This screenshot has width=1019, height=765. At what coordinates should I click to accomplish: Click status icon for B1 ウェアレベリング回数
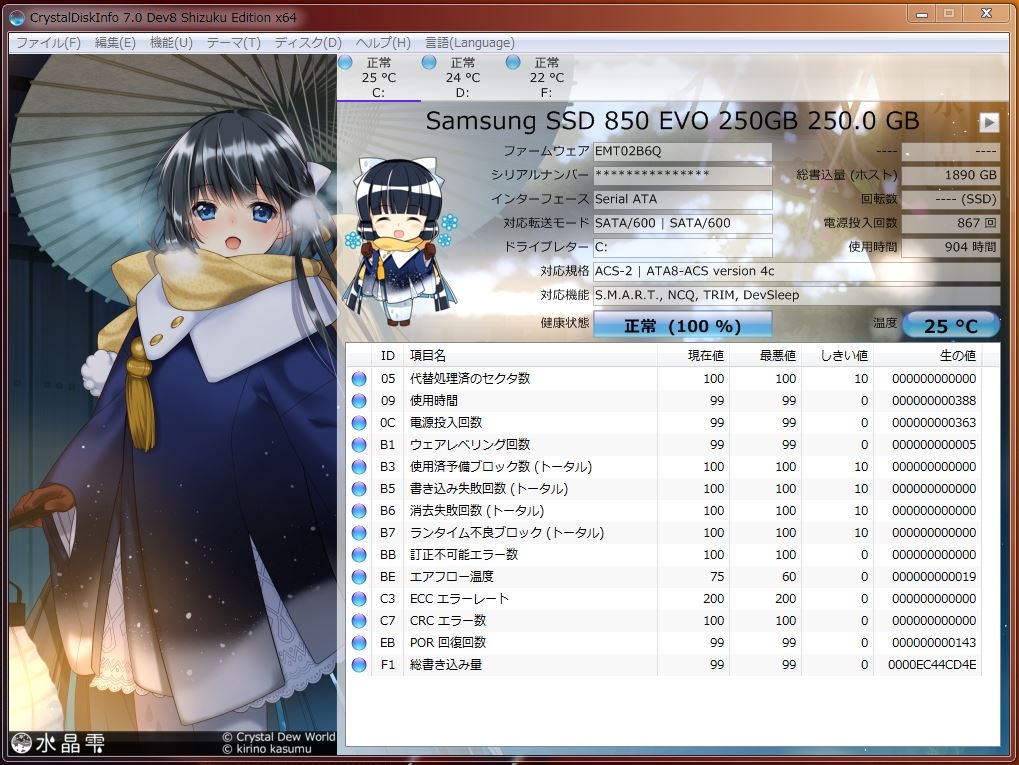pyautogui.click(x=359, y=445)
